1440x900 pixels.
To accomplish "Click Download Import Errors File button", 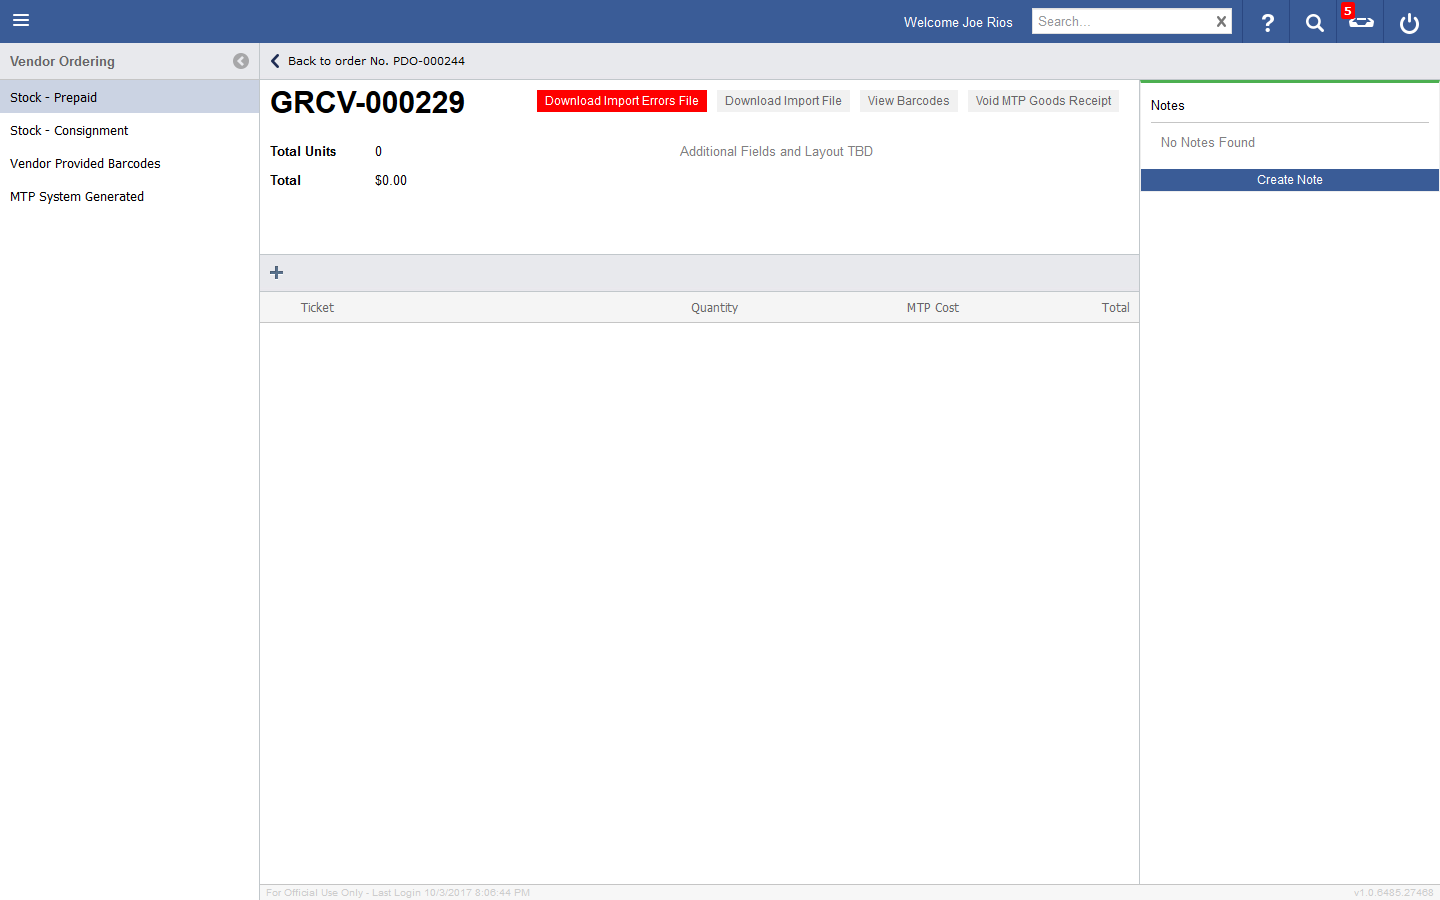I will pos(621,101).
